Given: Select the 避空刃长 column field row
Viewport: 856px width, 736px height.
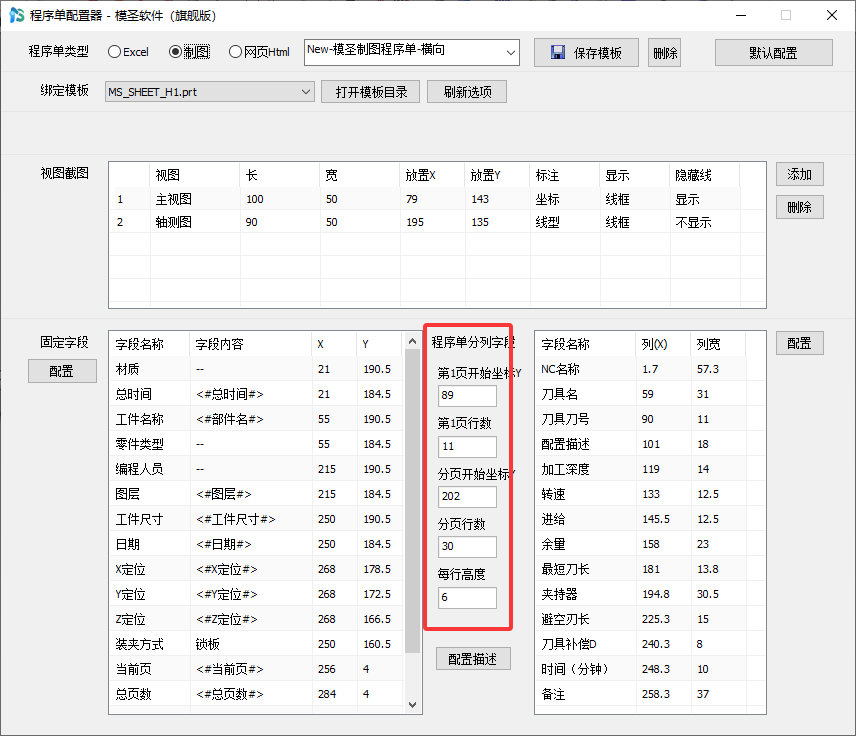Looking at the screenshot, I should [x=650, y=619].
